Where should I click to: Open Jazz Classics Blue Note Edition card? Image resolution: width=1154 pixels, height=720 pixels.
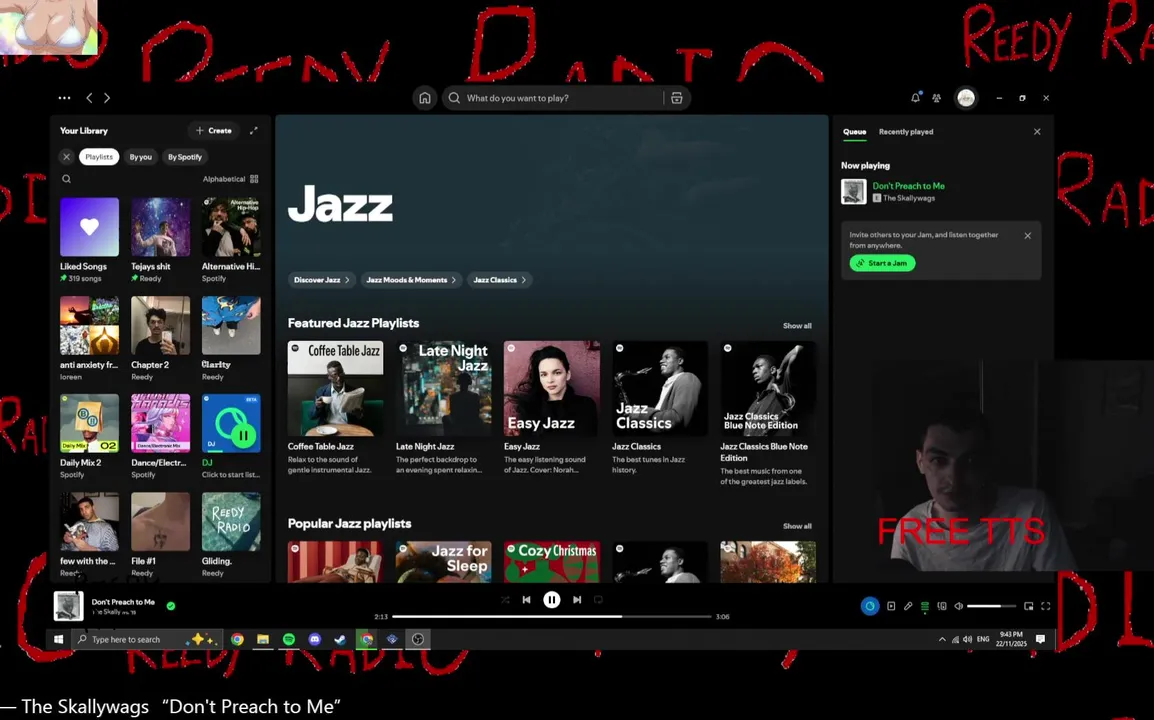click(768, 413)
